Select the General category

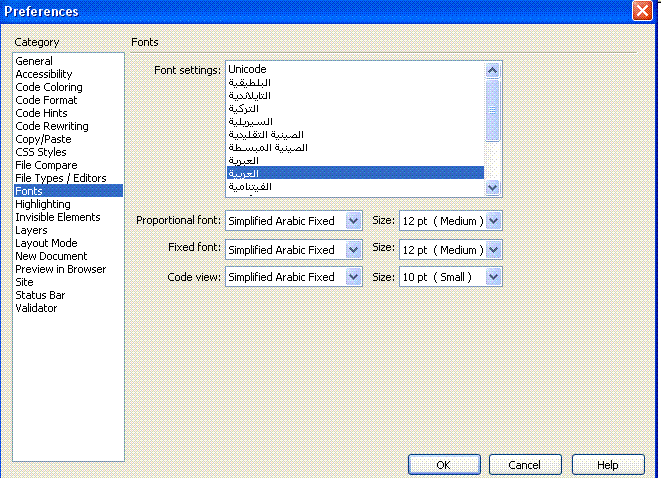tap(34, 61)
